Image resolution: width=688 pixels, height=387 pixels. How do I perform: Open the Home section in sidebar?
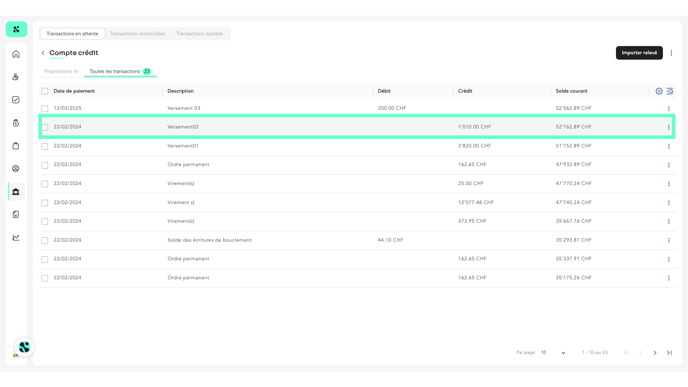pos(16,54)
